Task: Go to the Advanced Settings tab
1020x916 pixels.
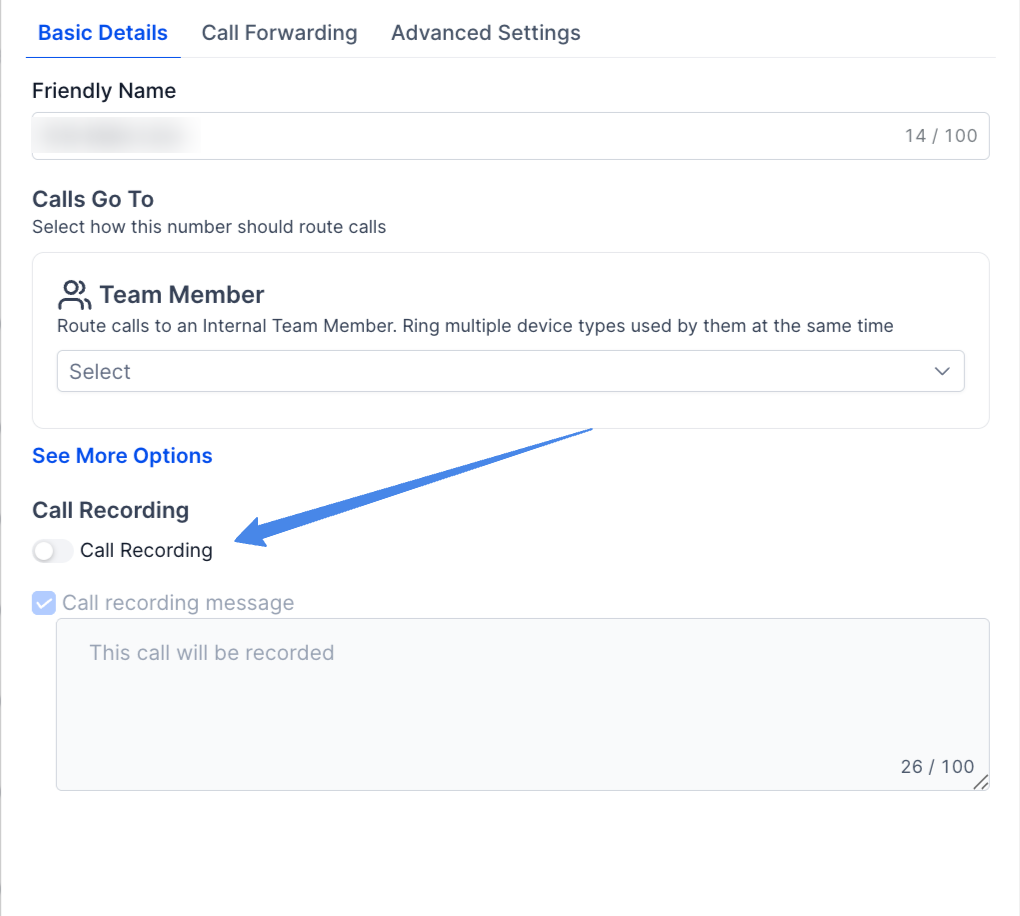Action: 486,33
